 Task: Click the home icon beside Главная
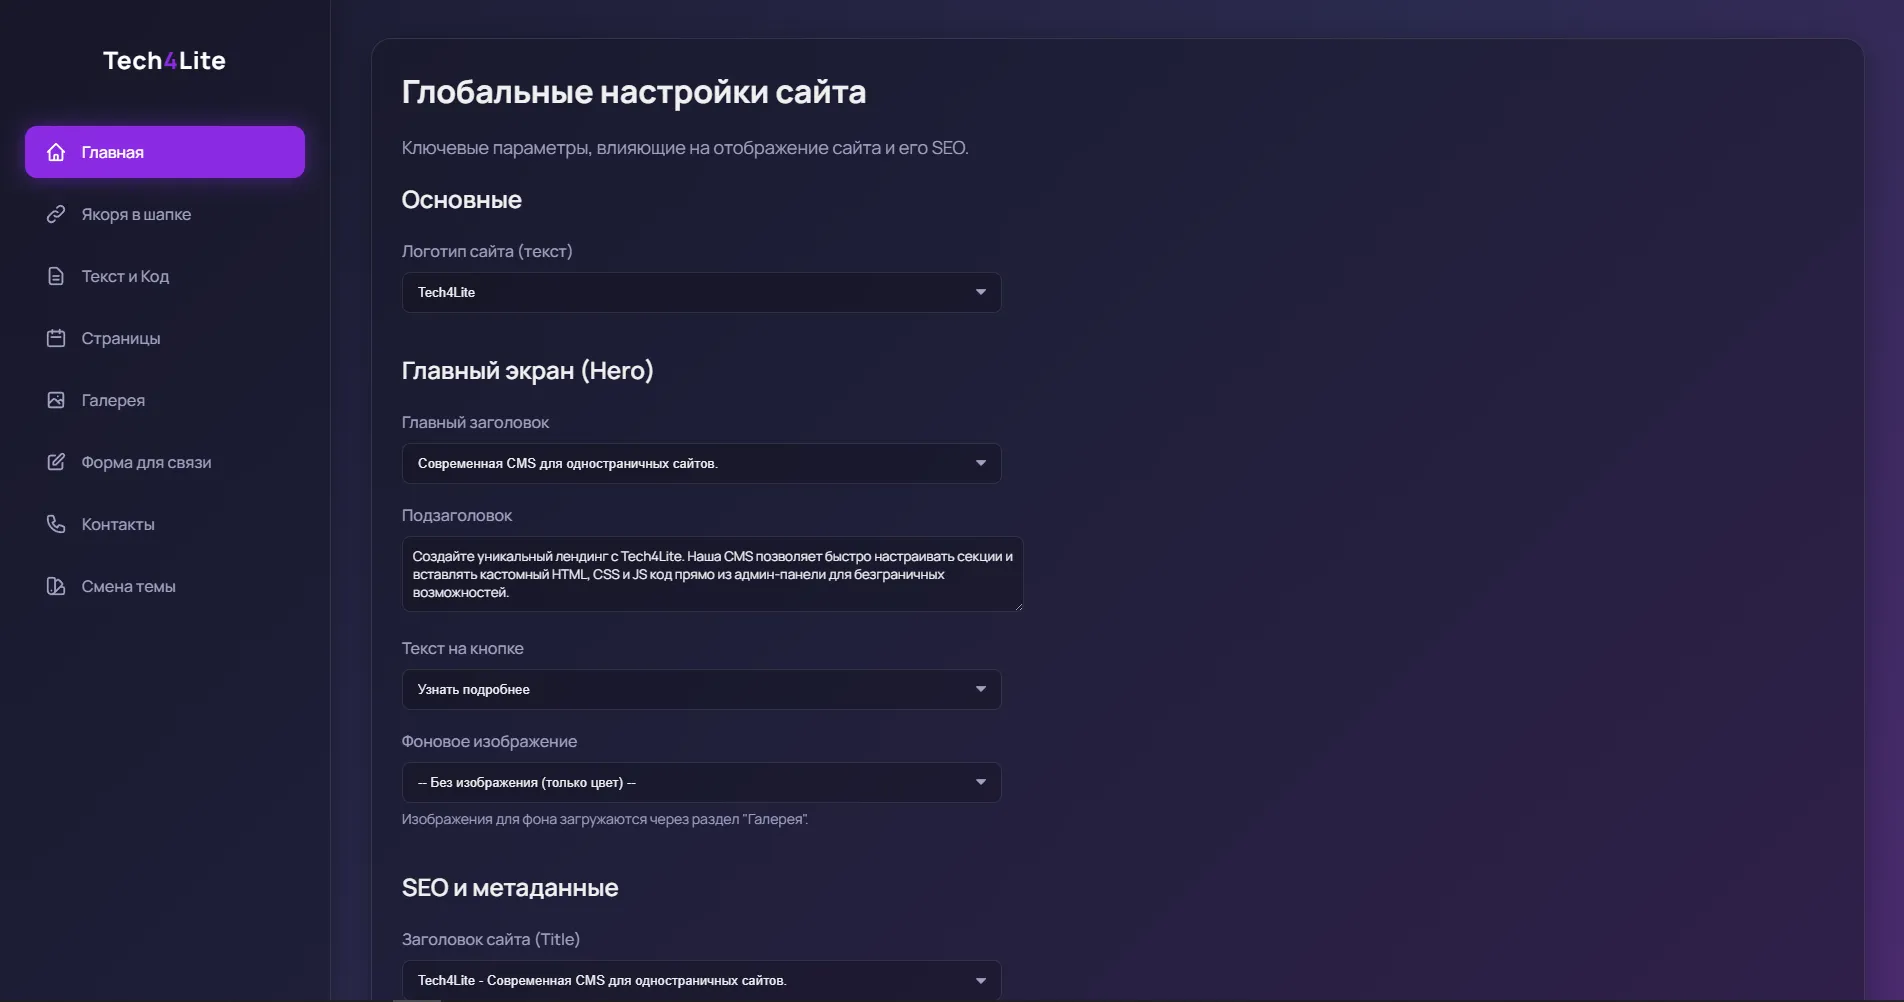coord(56,152)
